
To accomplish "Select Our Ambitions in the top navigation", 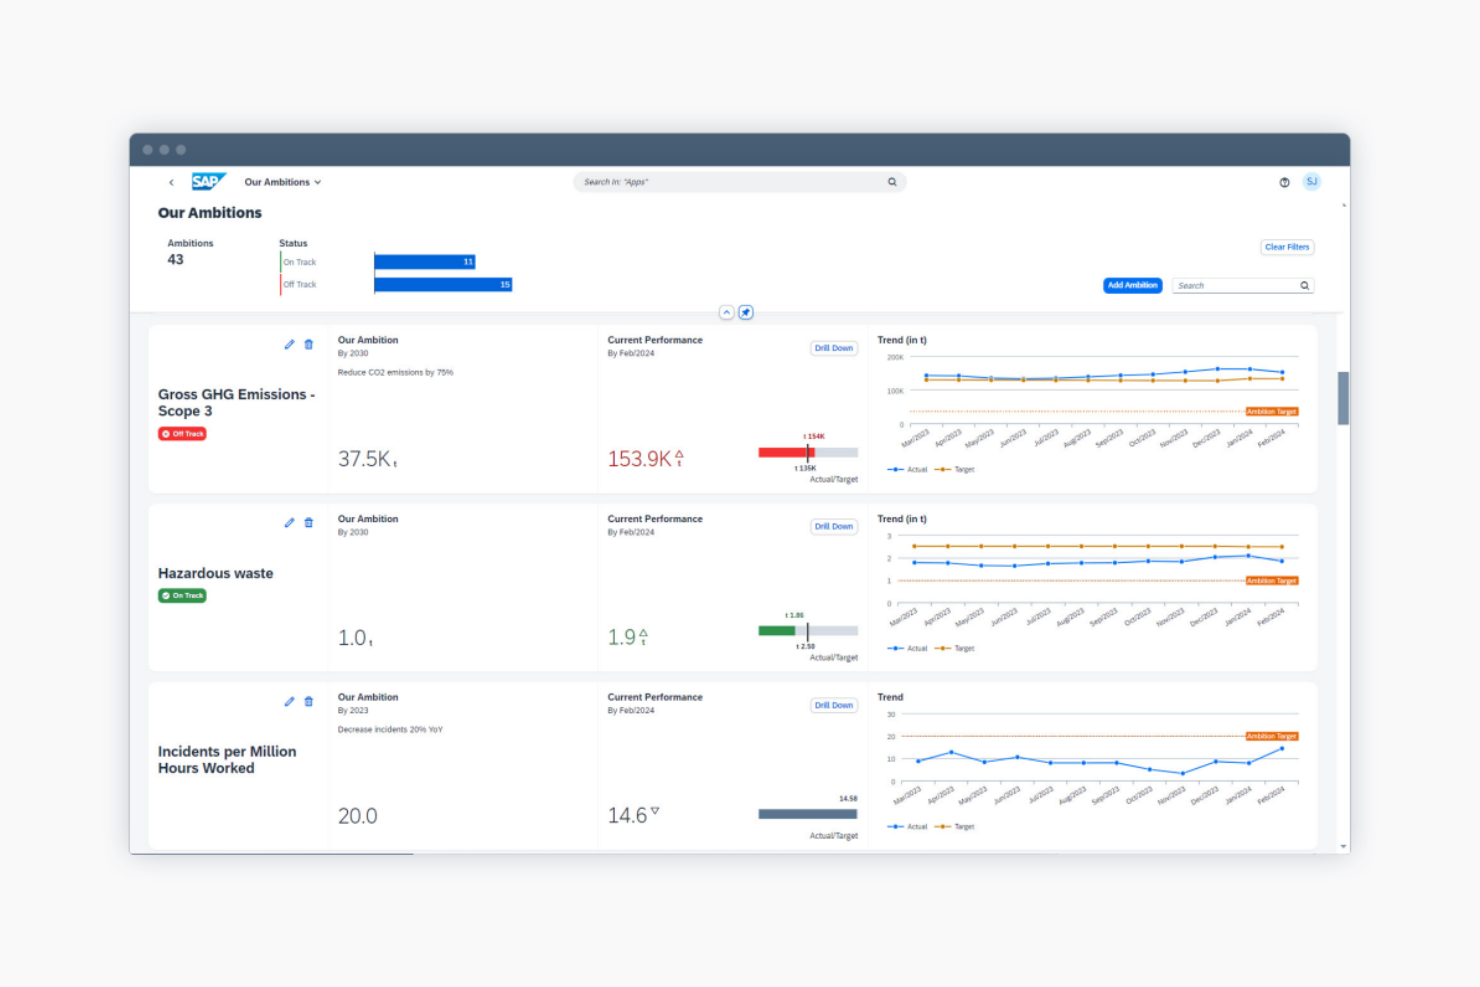I will tap(275, 181).
